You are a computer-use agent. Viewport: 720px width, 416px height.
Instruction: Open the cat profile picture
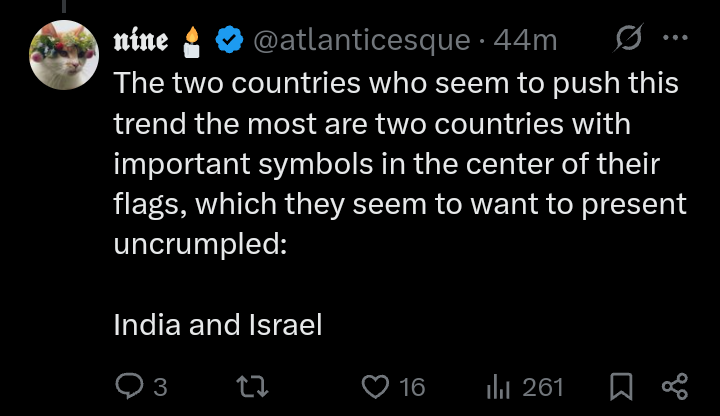coord(64,54)
